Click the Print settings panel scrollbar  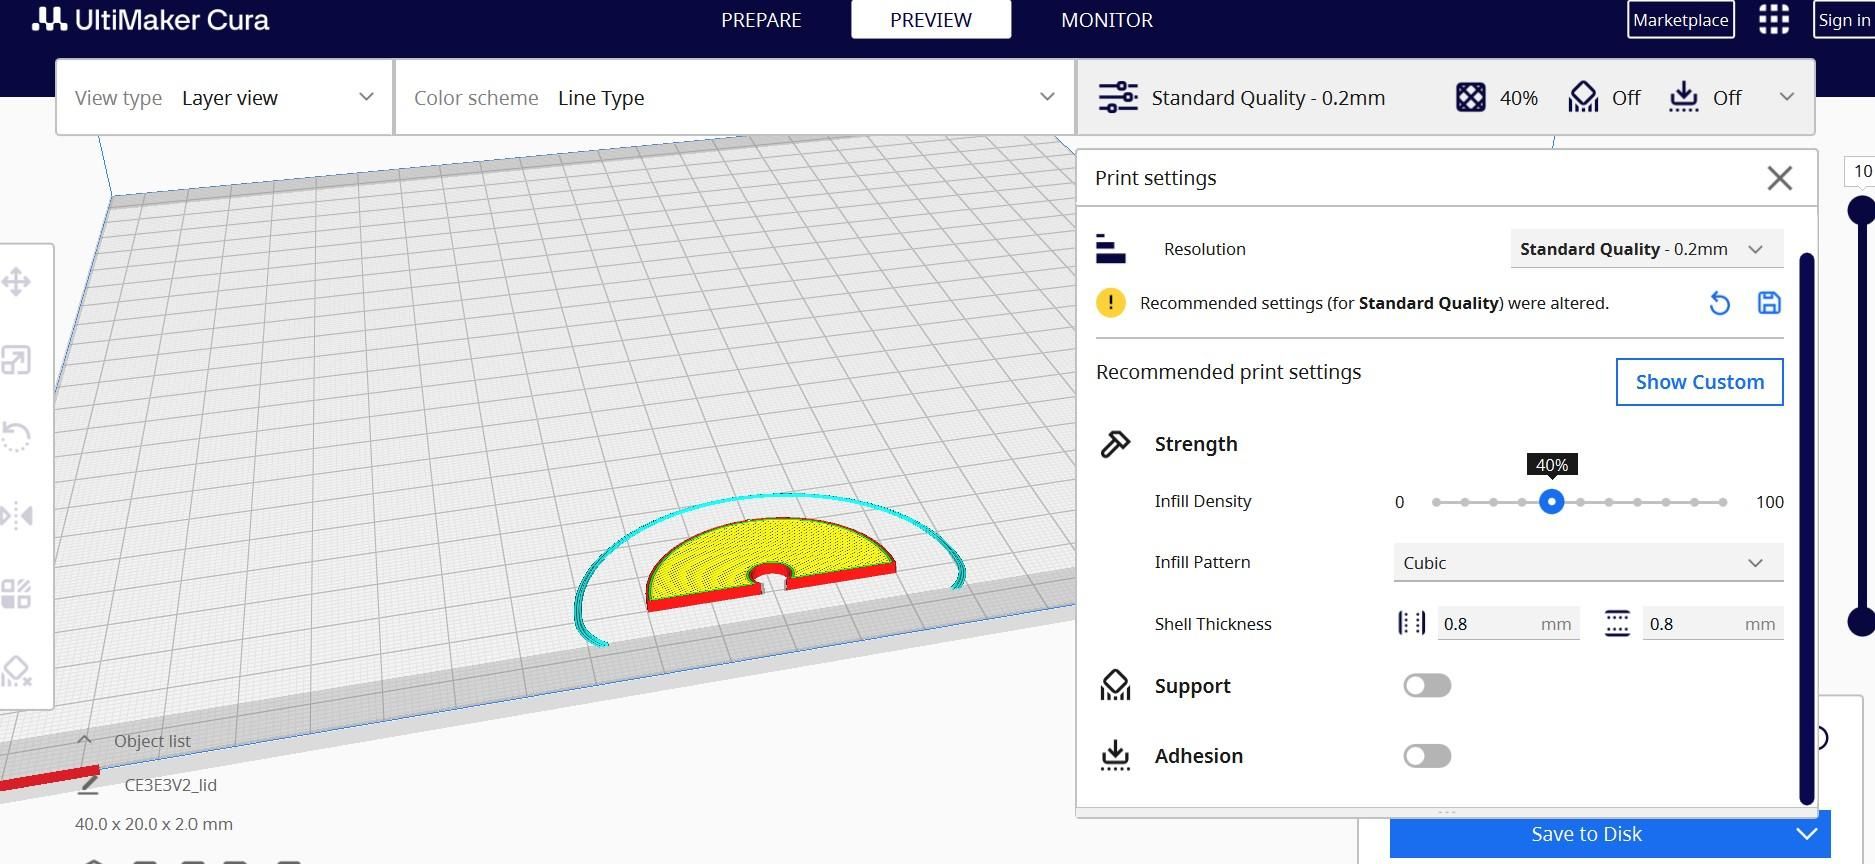click(x=1806, y=528)
